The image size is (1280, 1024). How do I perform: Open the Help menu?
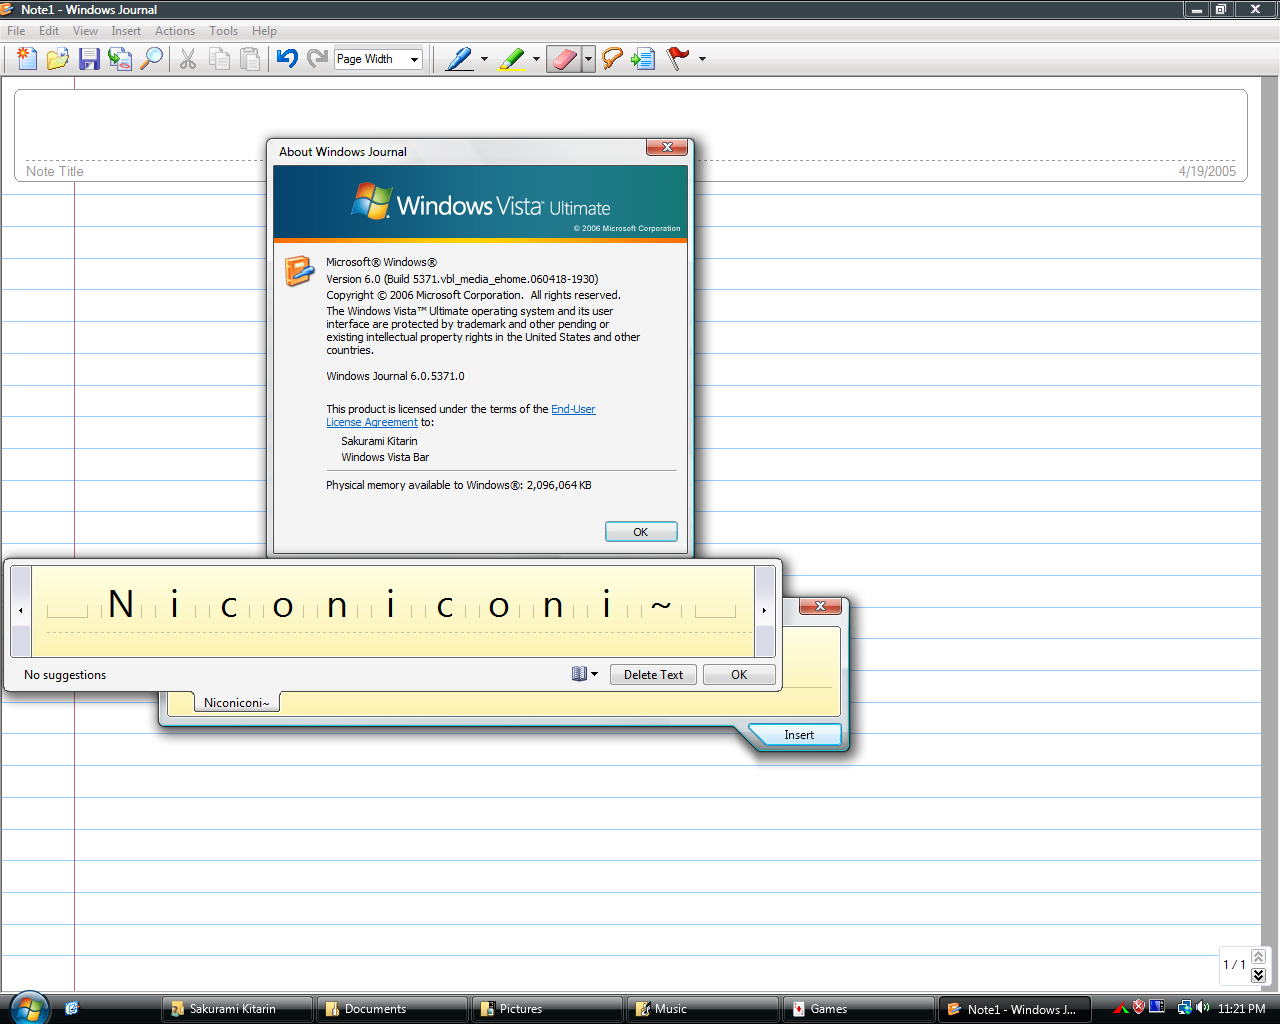(264, 31)
